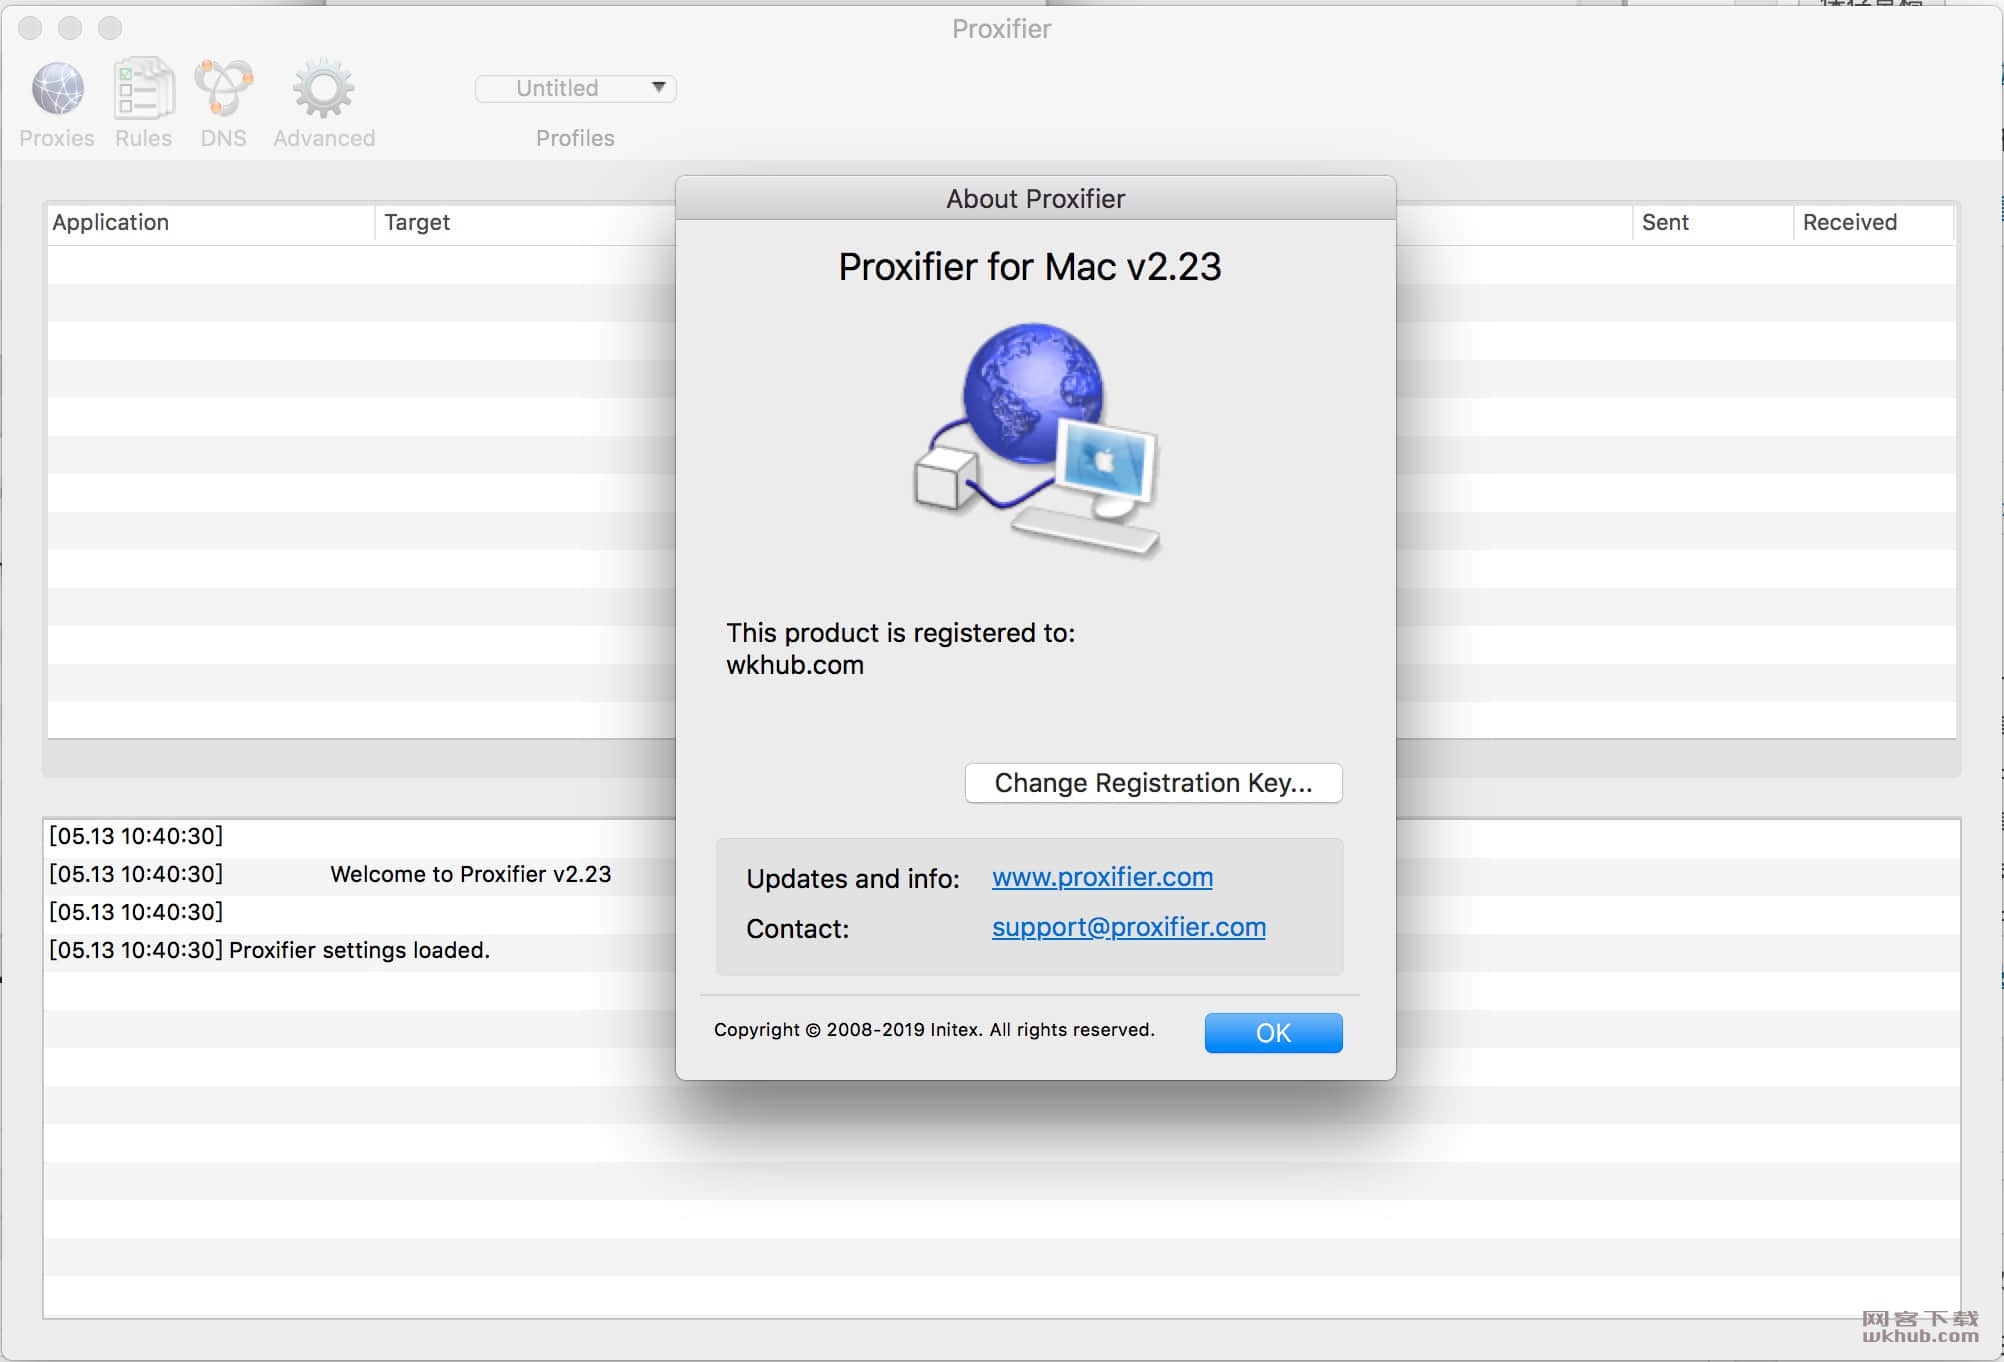Viewport: 2004px width, 1362px height.
Task: Click the 'Updates and info:' label
Action: click(852, 879)
